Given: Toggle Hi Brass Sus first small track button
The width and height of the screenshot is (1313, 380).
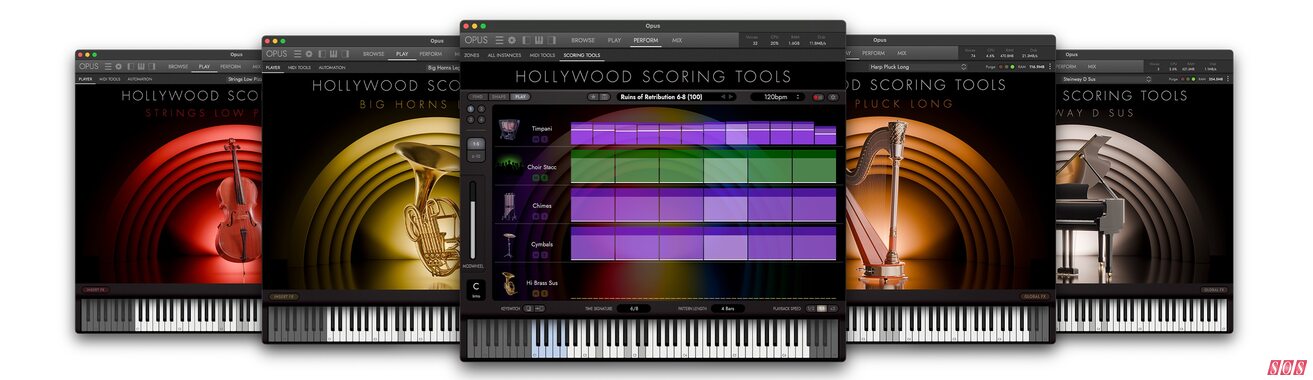Looking at the screenshot, I should point(536,293).
